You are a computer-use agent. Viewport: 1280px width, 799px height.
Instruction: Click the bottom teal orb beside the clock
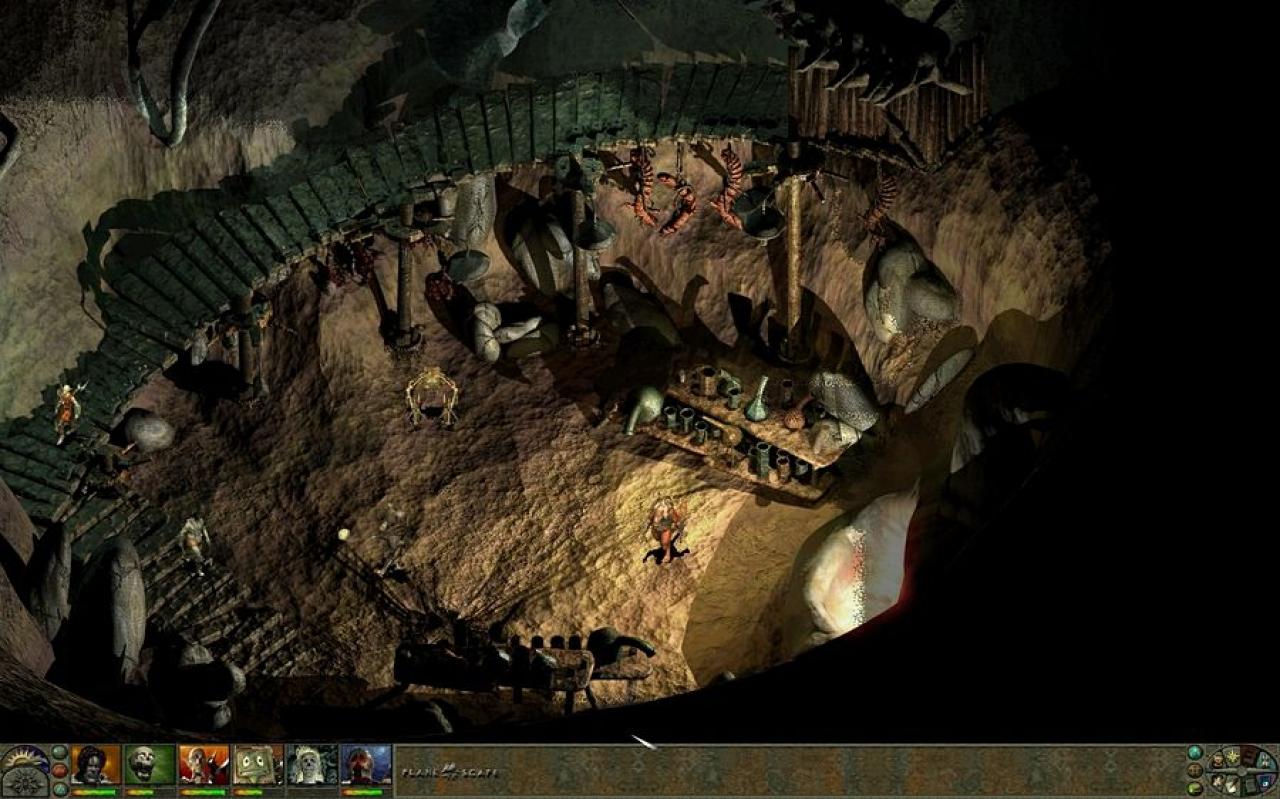point(59,789)
